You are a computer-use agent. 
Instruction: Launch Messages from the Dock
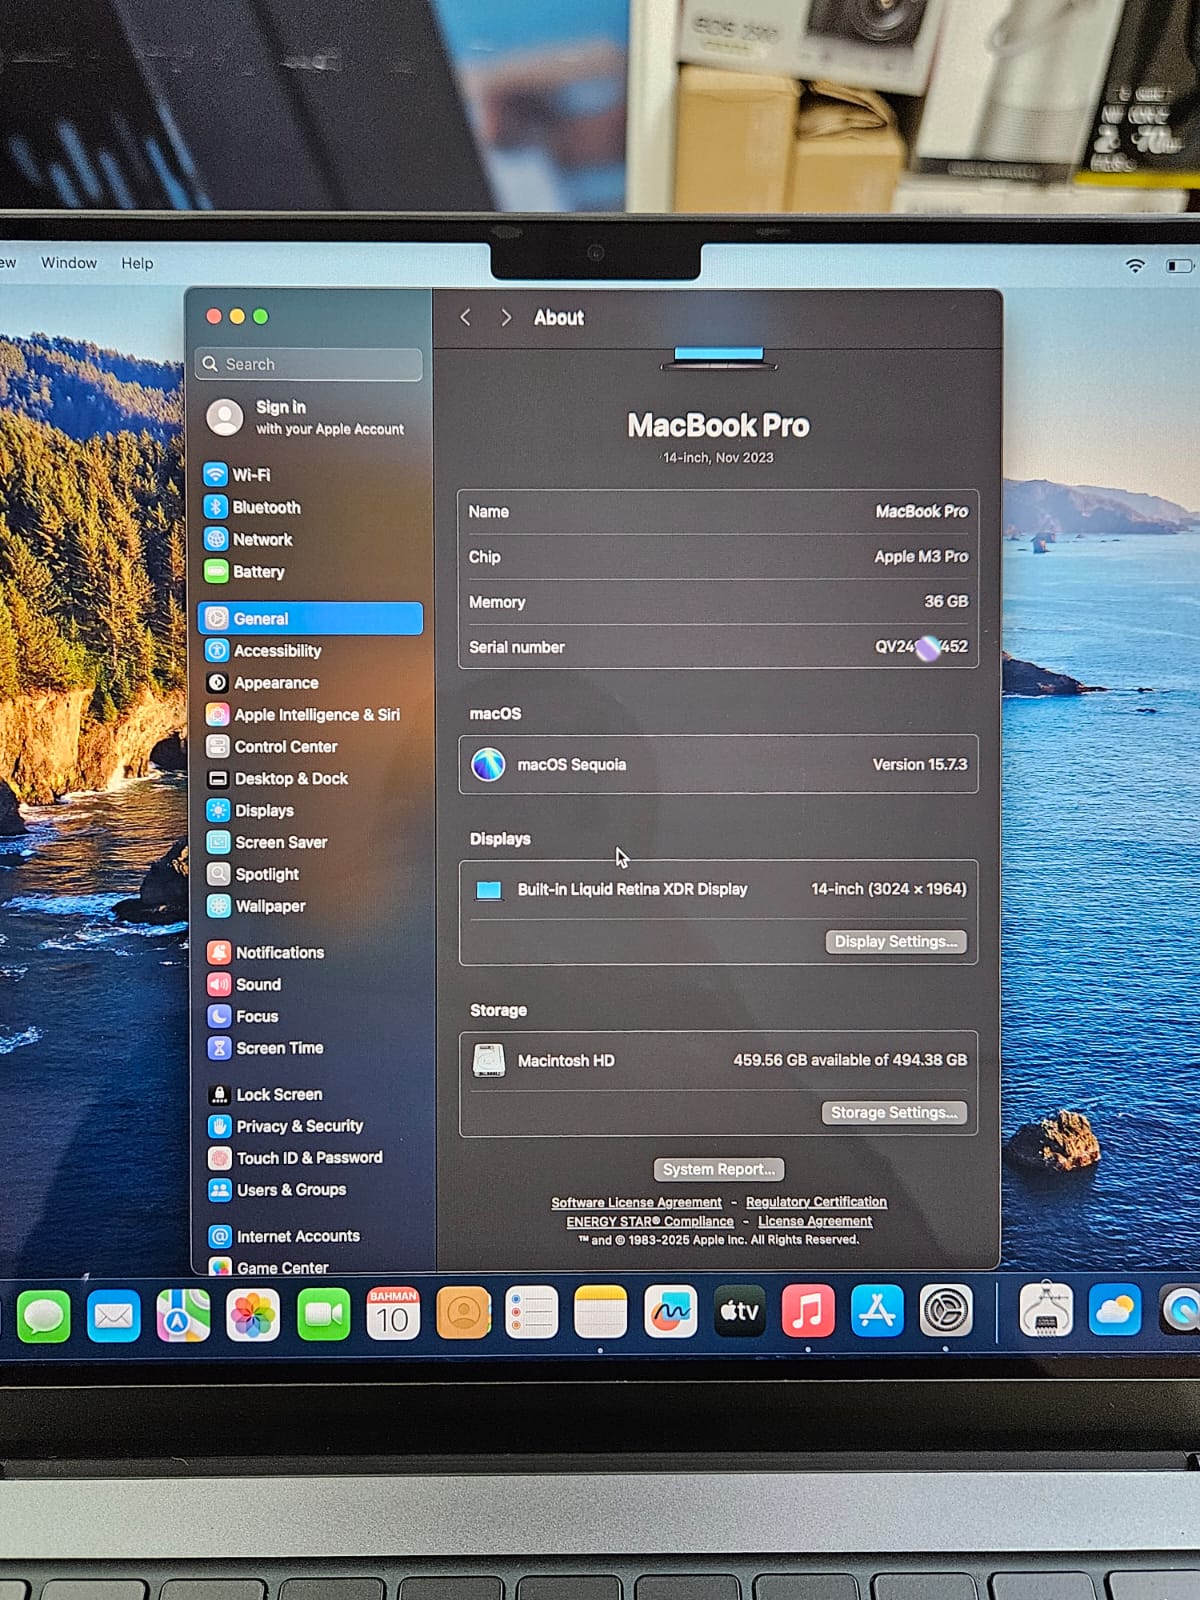43,1315
